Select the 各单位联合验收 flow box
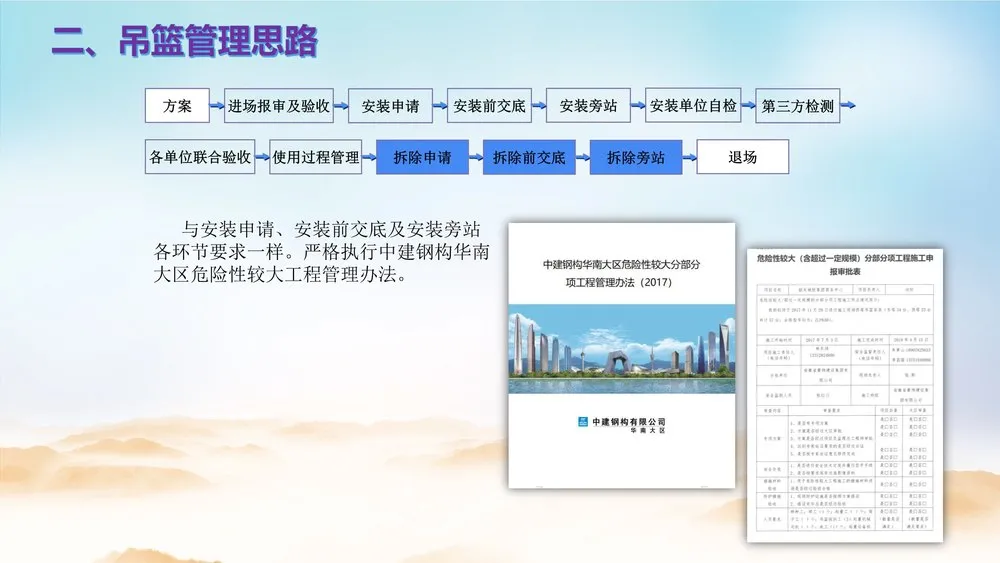This screenshot has width=1000, height=563. 200,157
